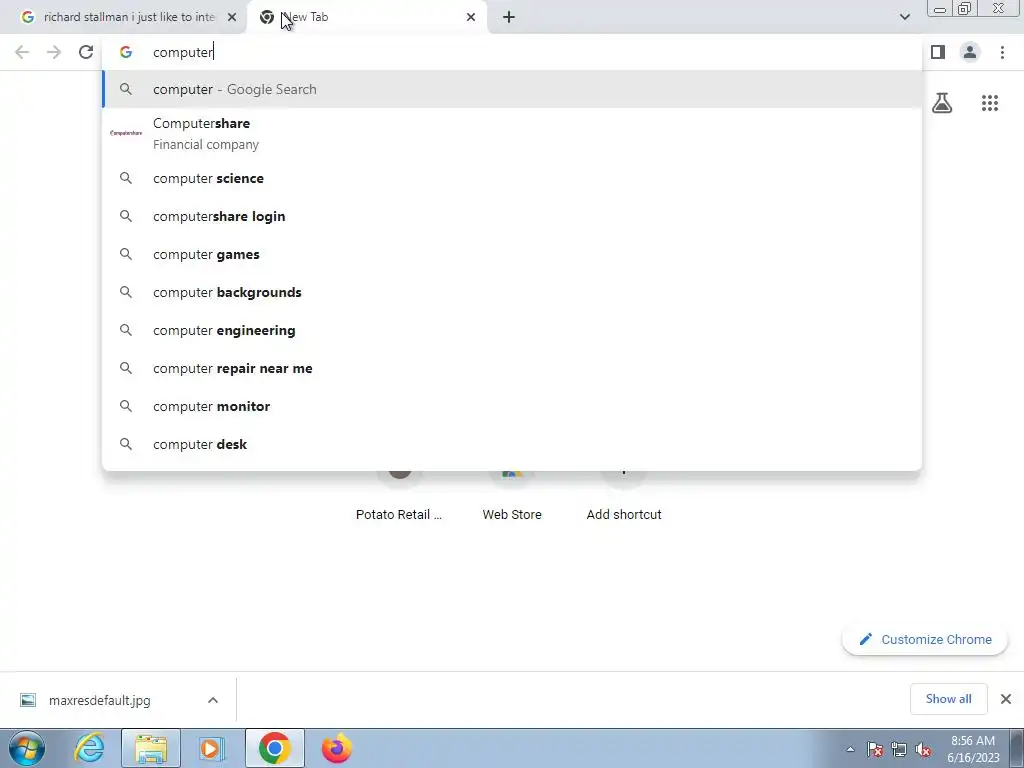The width and height of the screenshot is (1024, 768).
Task: Click the magnifier icon beside computer games
Action: coord(126,254)
